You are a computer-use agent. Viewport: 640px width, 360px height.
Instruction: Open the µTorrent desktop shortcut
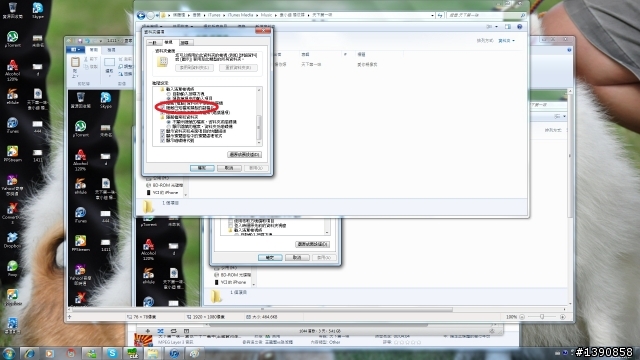point(12,39)
